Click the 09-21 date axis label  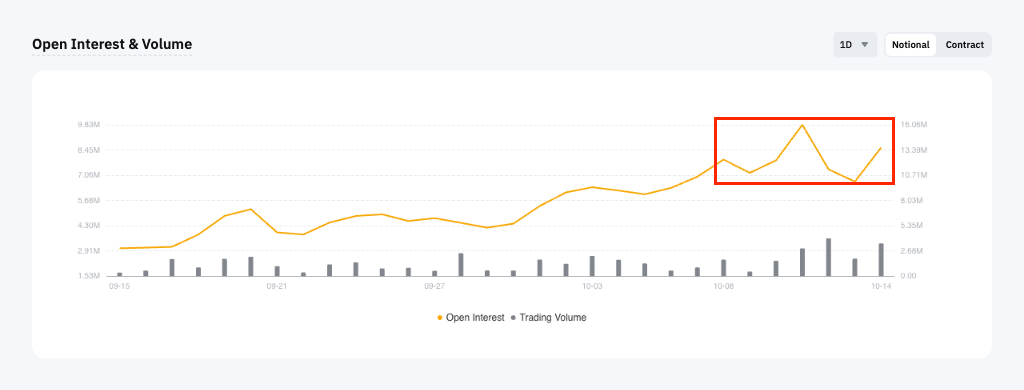click(277, 286)
